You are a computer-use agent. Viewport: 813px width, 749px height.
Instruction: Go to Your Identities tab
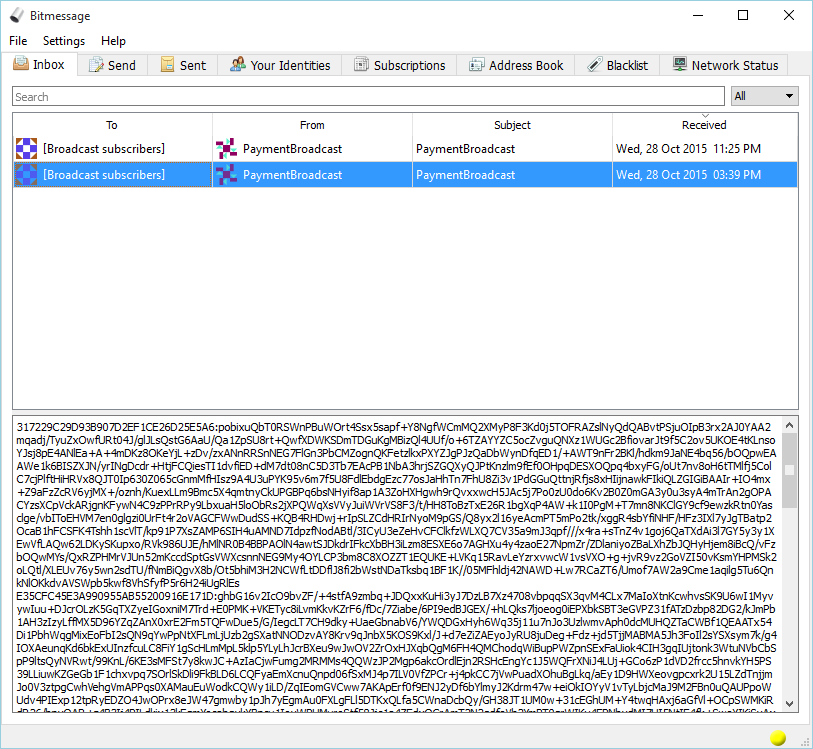[x=280, y=65]
